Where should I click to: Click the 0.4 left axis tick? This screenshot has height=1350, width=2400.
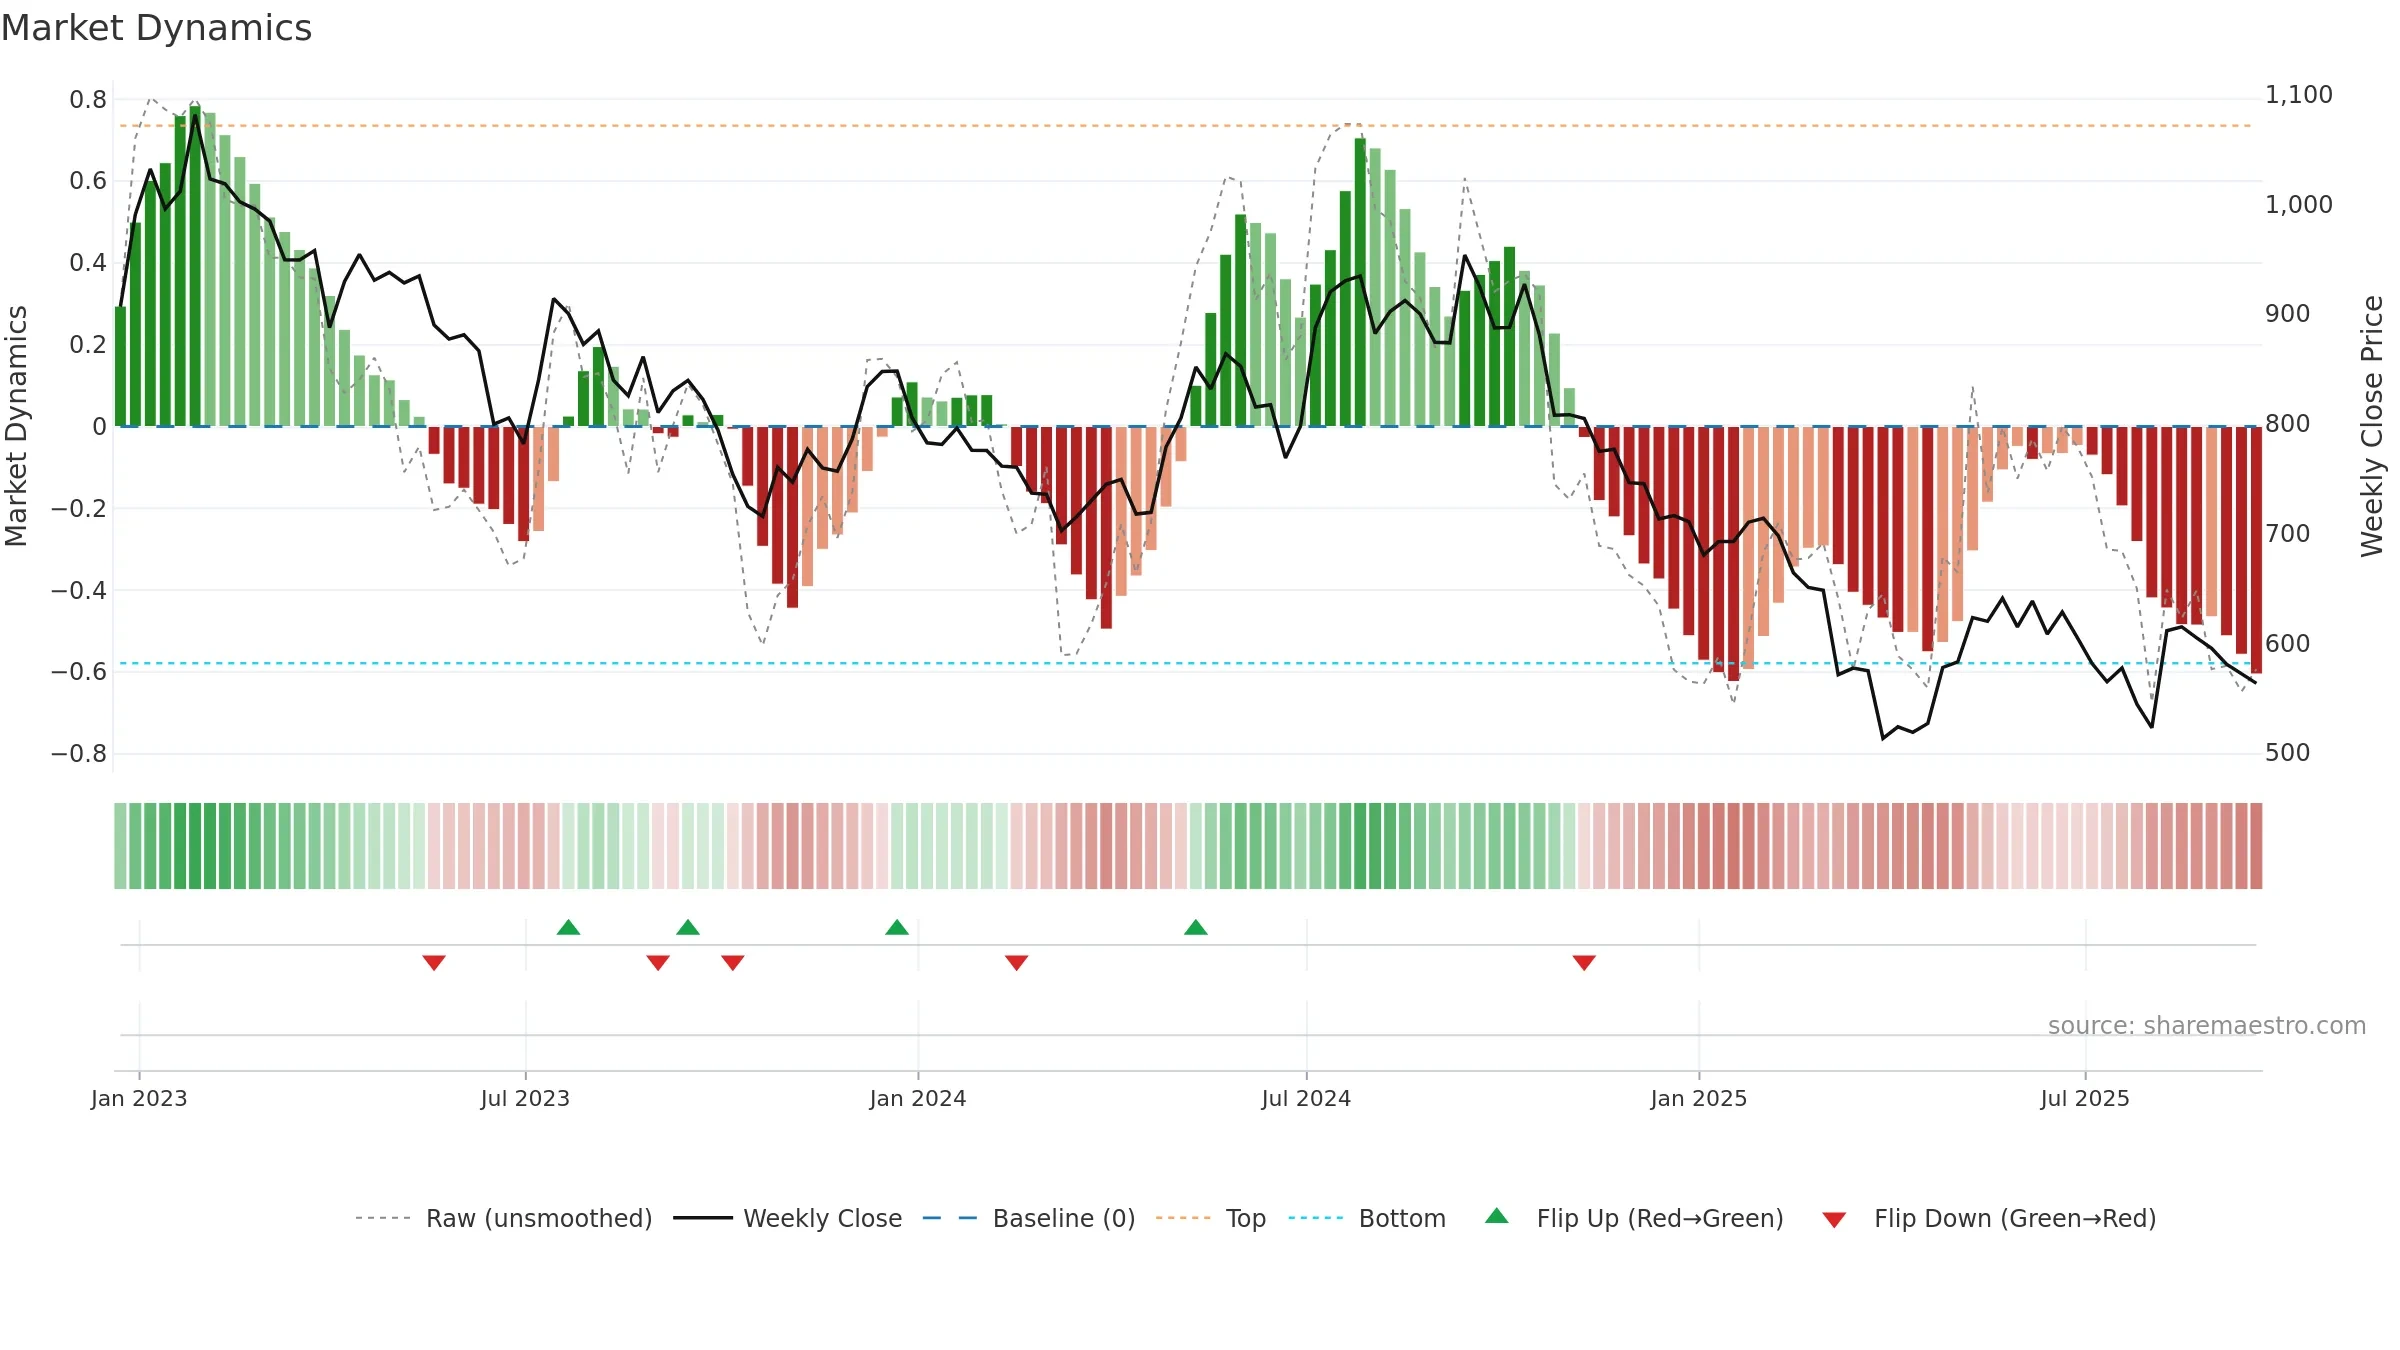[x=88, y=263]
